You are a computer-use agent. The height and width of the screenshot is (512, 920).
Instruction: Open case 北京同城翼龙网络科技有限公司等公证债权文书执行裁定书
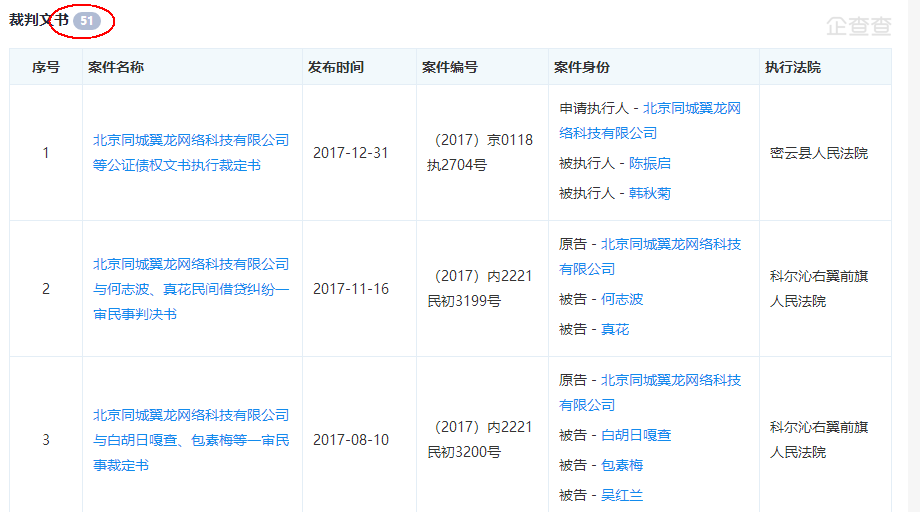(x=191, y=152)
